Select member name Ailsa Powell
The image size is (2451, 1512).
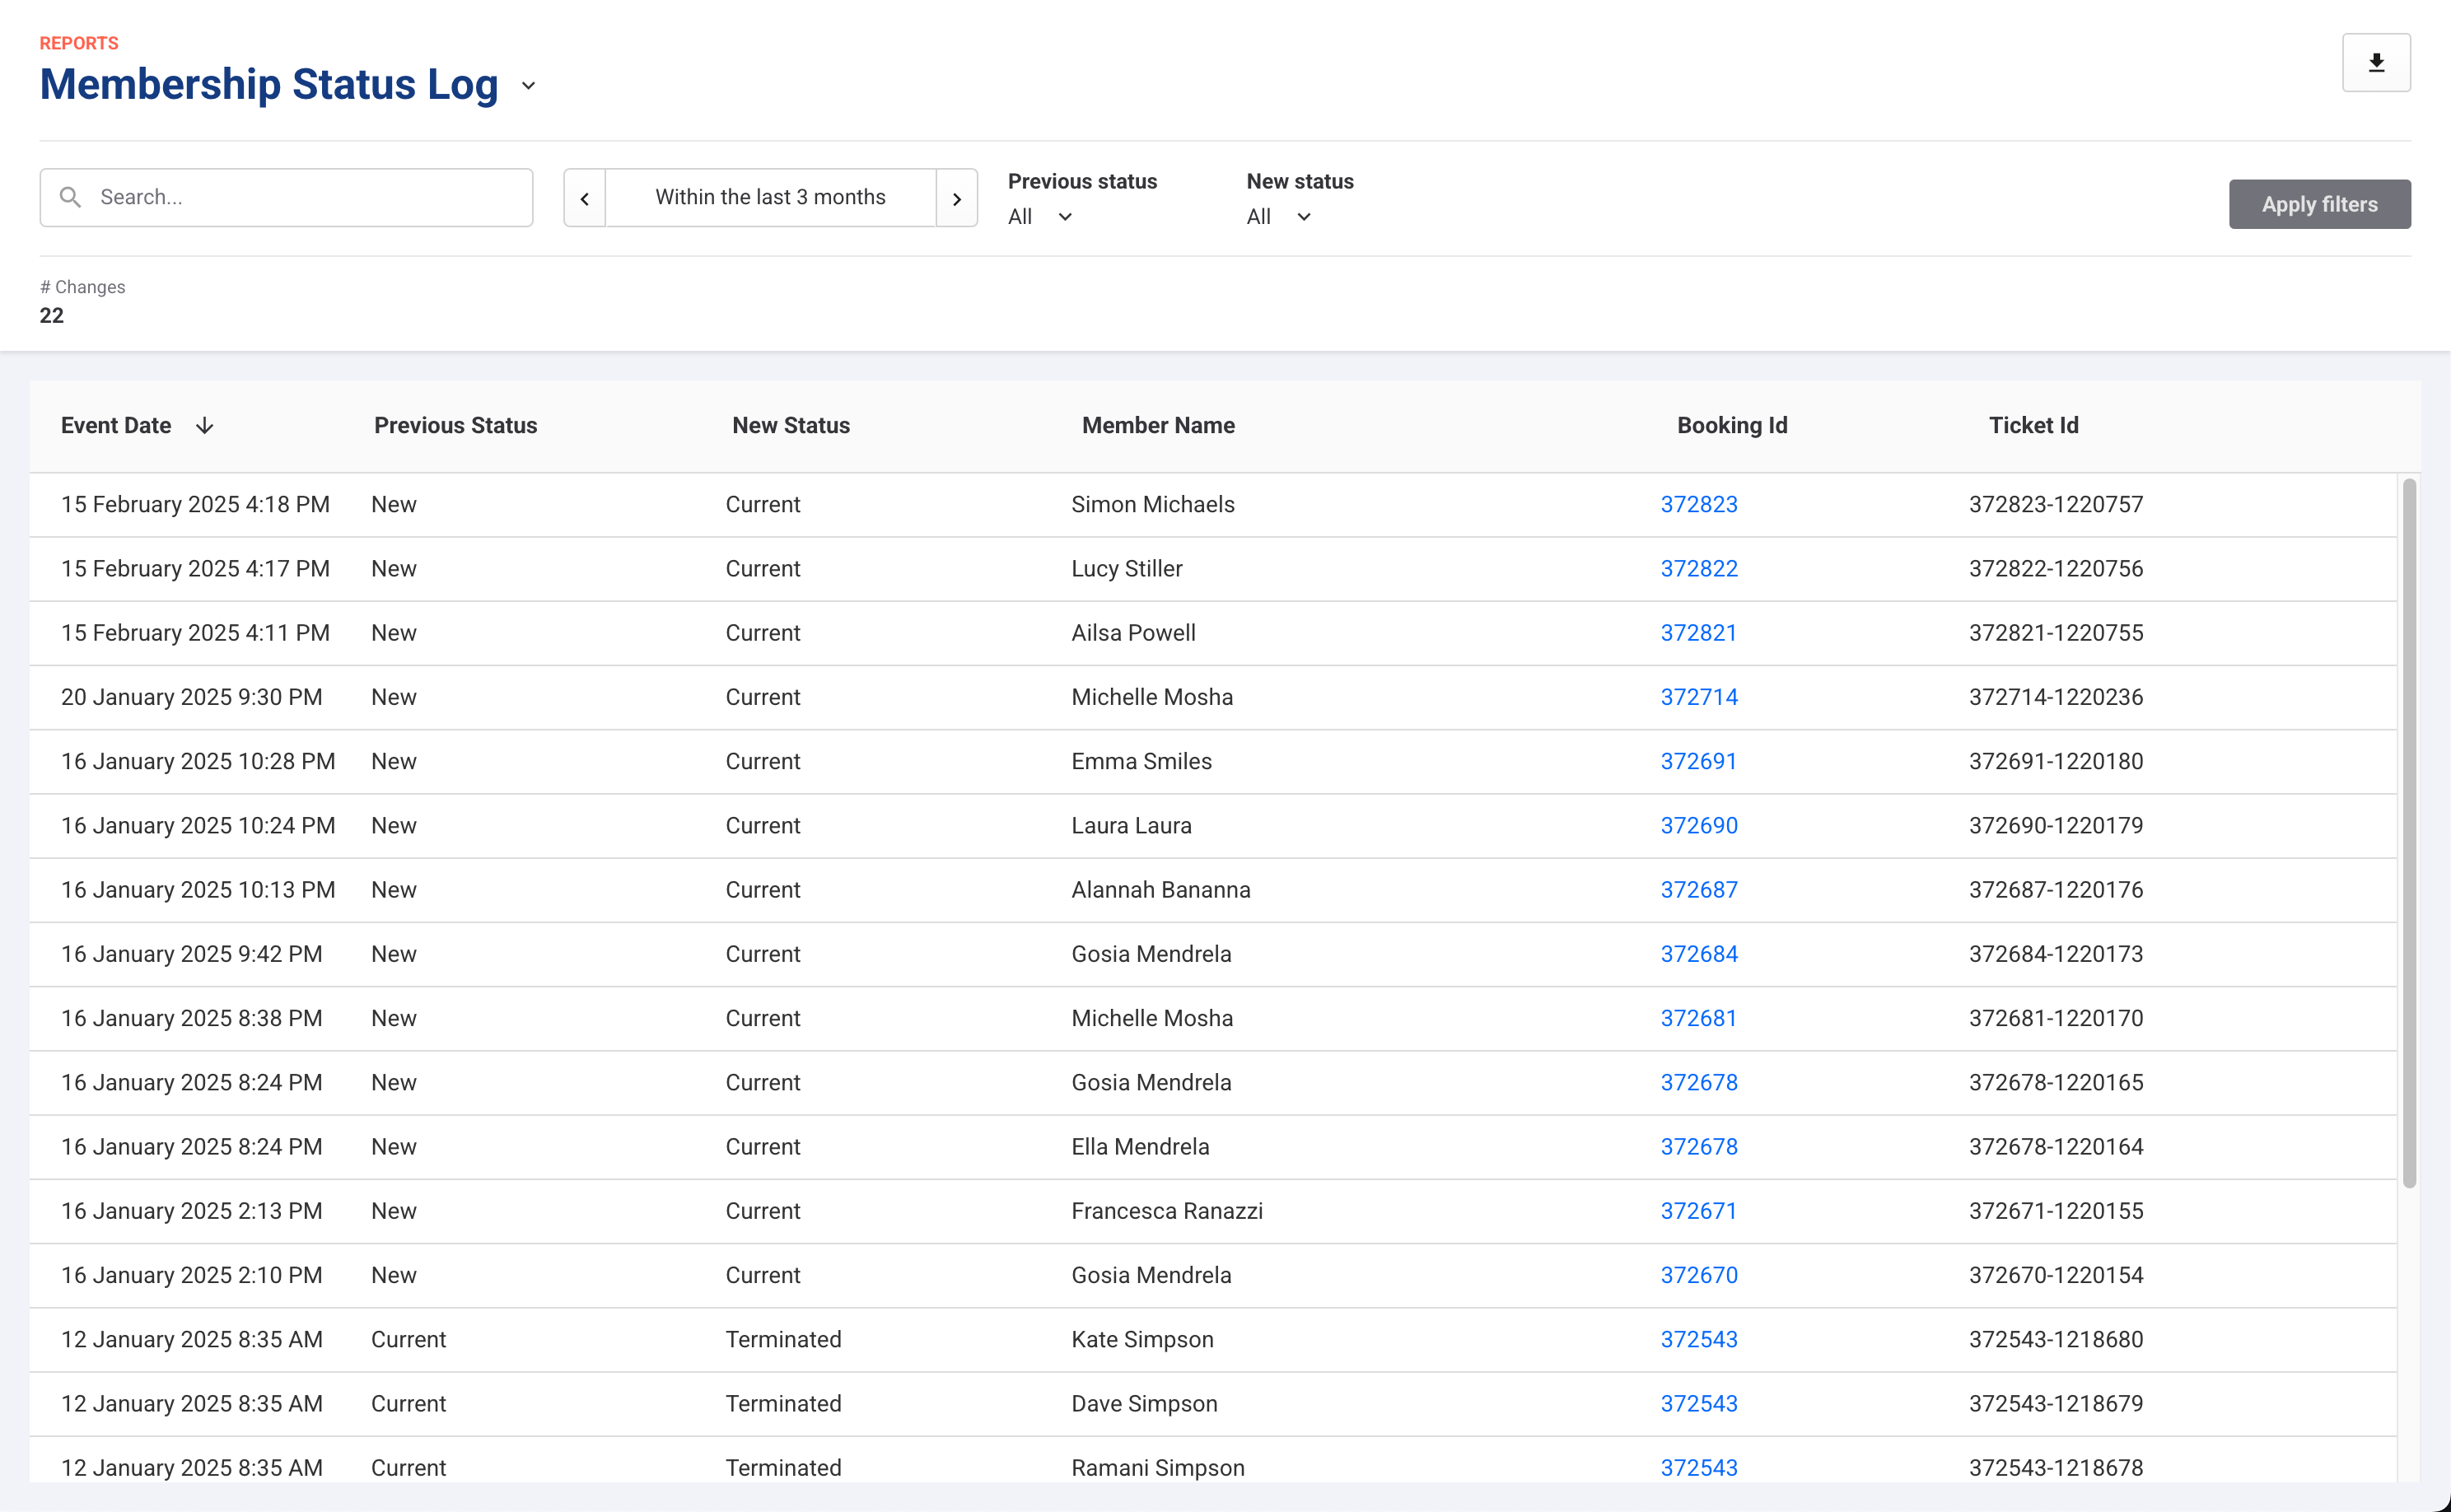tap(1133, 633)
